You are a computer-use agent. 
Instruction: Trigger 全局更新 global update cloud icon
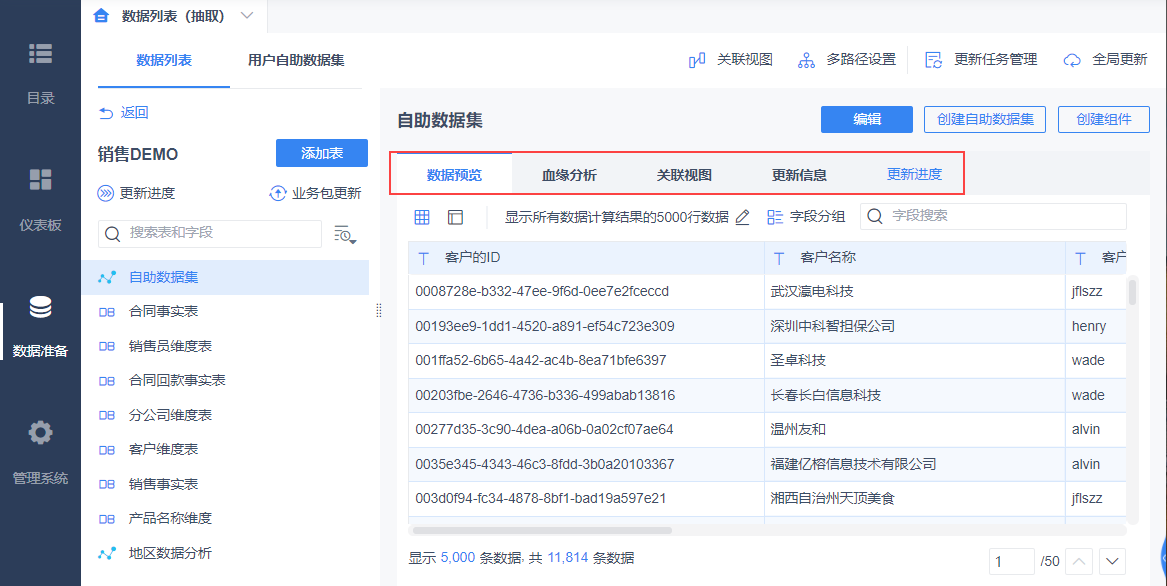[x=1072, y=60]
